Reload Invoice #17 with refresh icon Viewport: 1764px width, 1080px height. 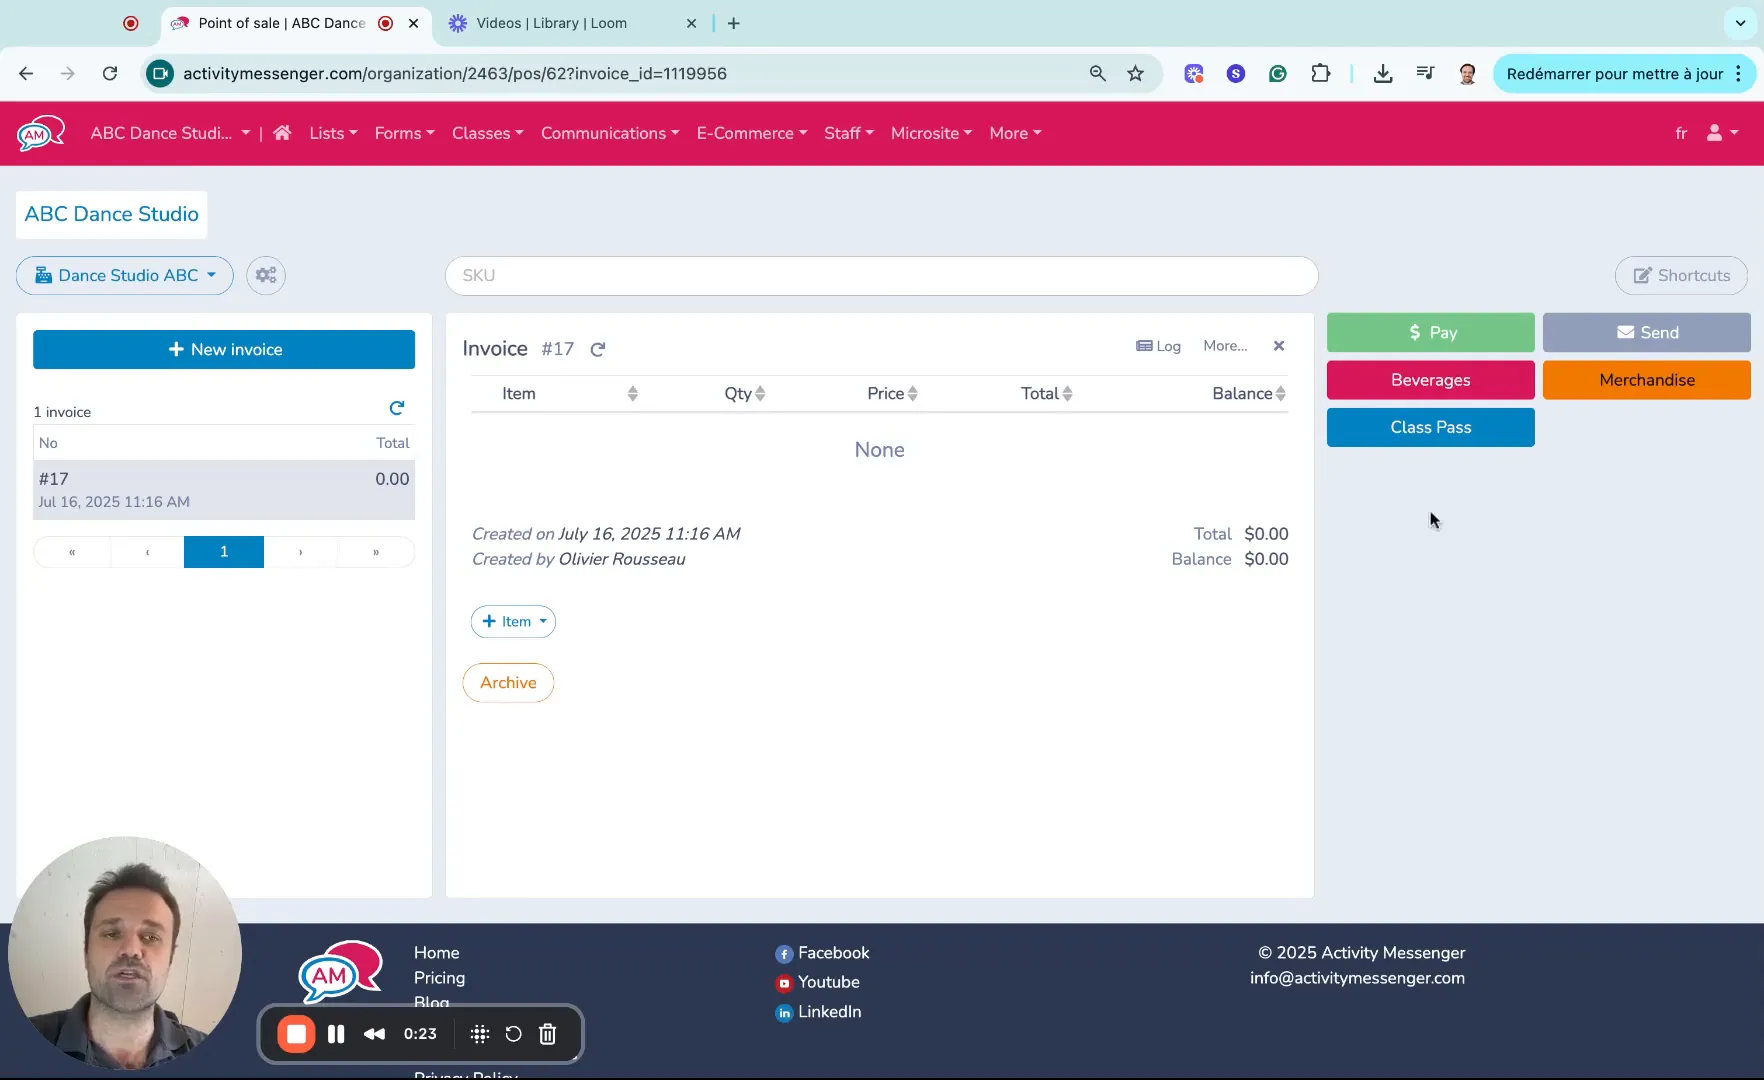(598, 349)
